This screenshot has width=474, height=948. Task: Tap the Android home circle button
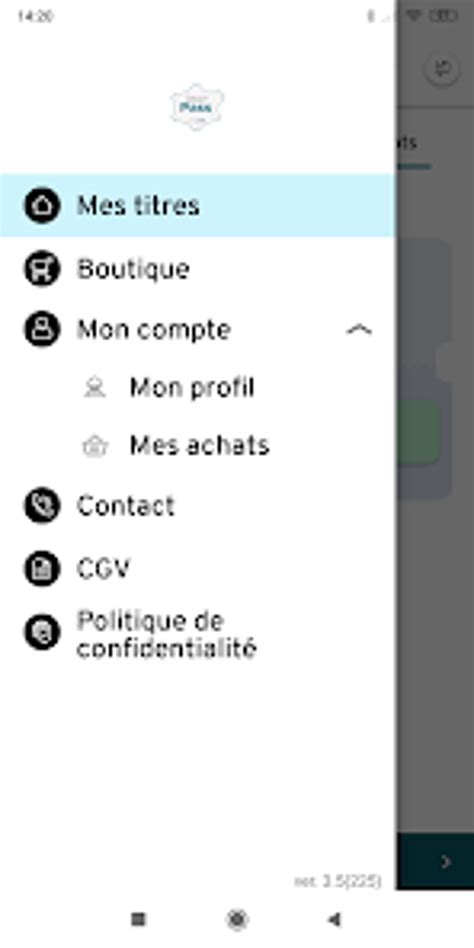[237, 920]
